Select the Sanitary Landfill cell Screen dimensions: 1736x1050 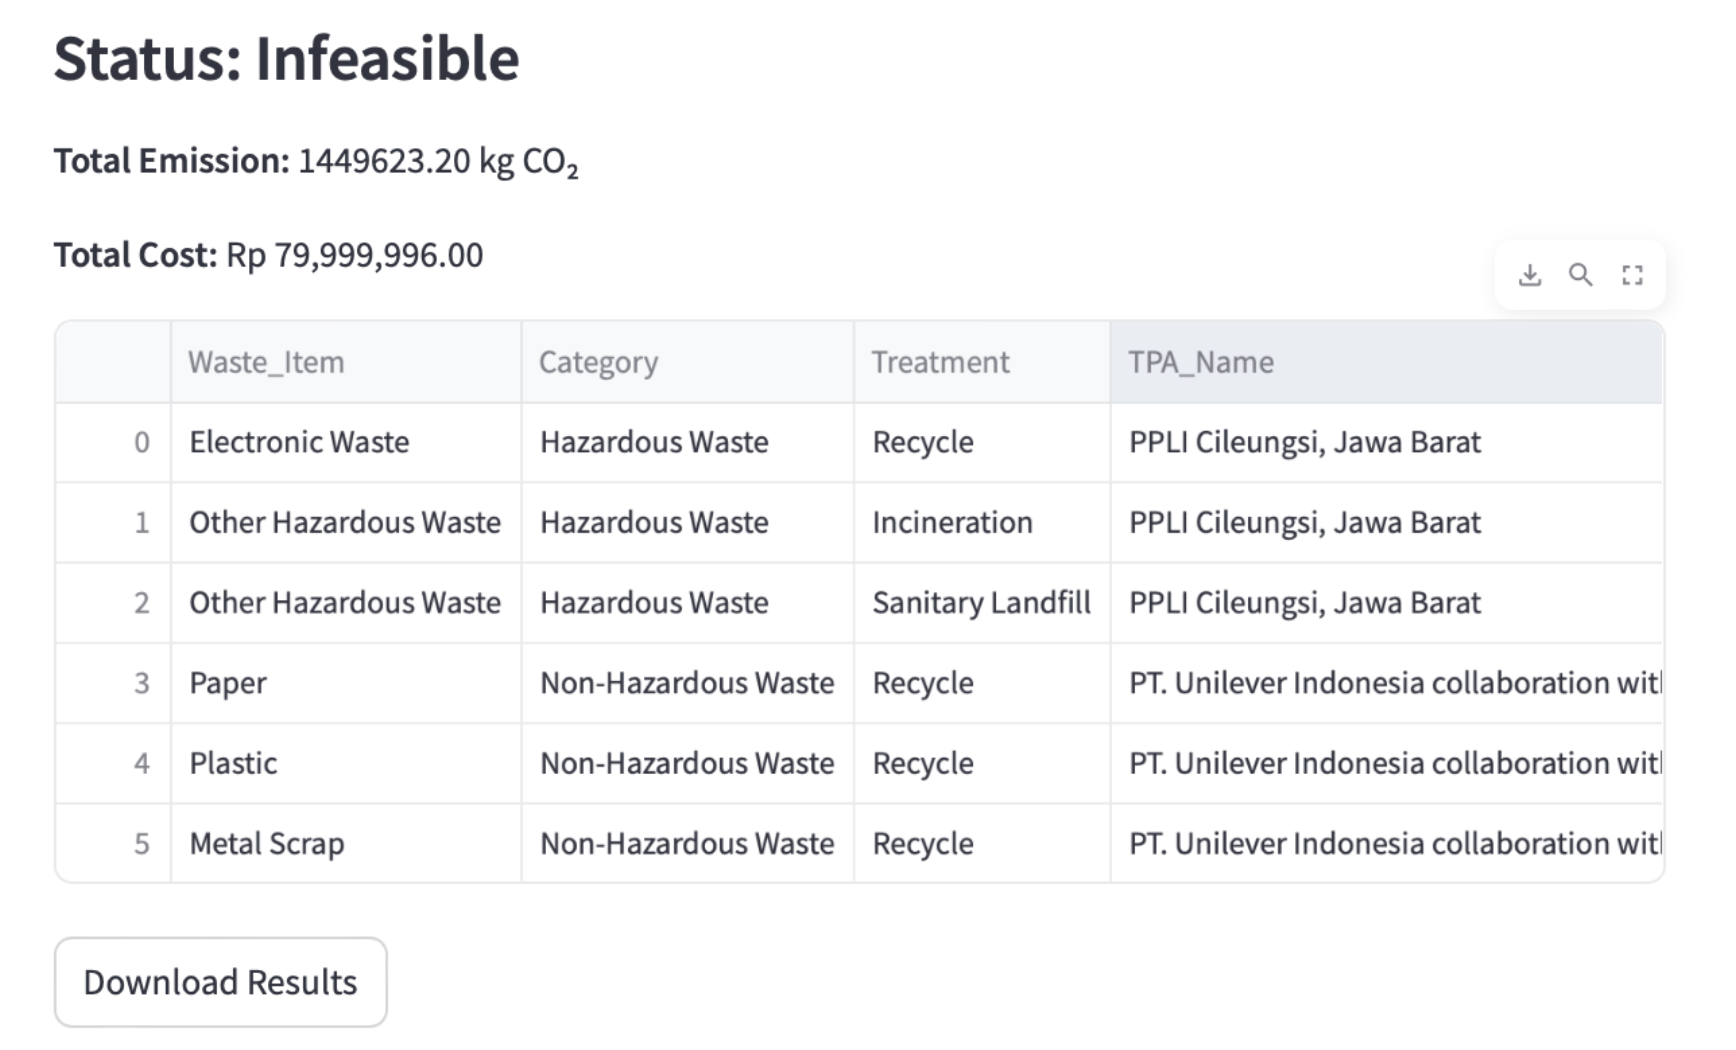coord(981,603)
